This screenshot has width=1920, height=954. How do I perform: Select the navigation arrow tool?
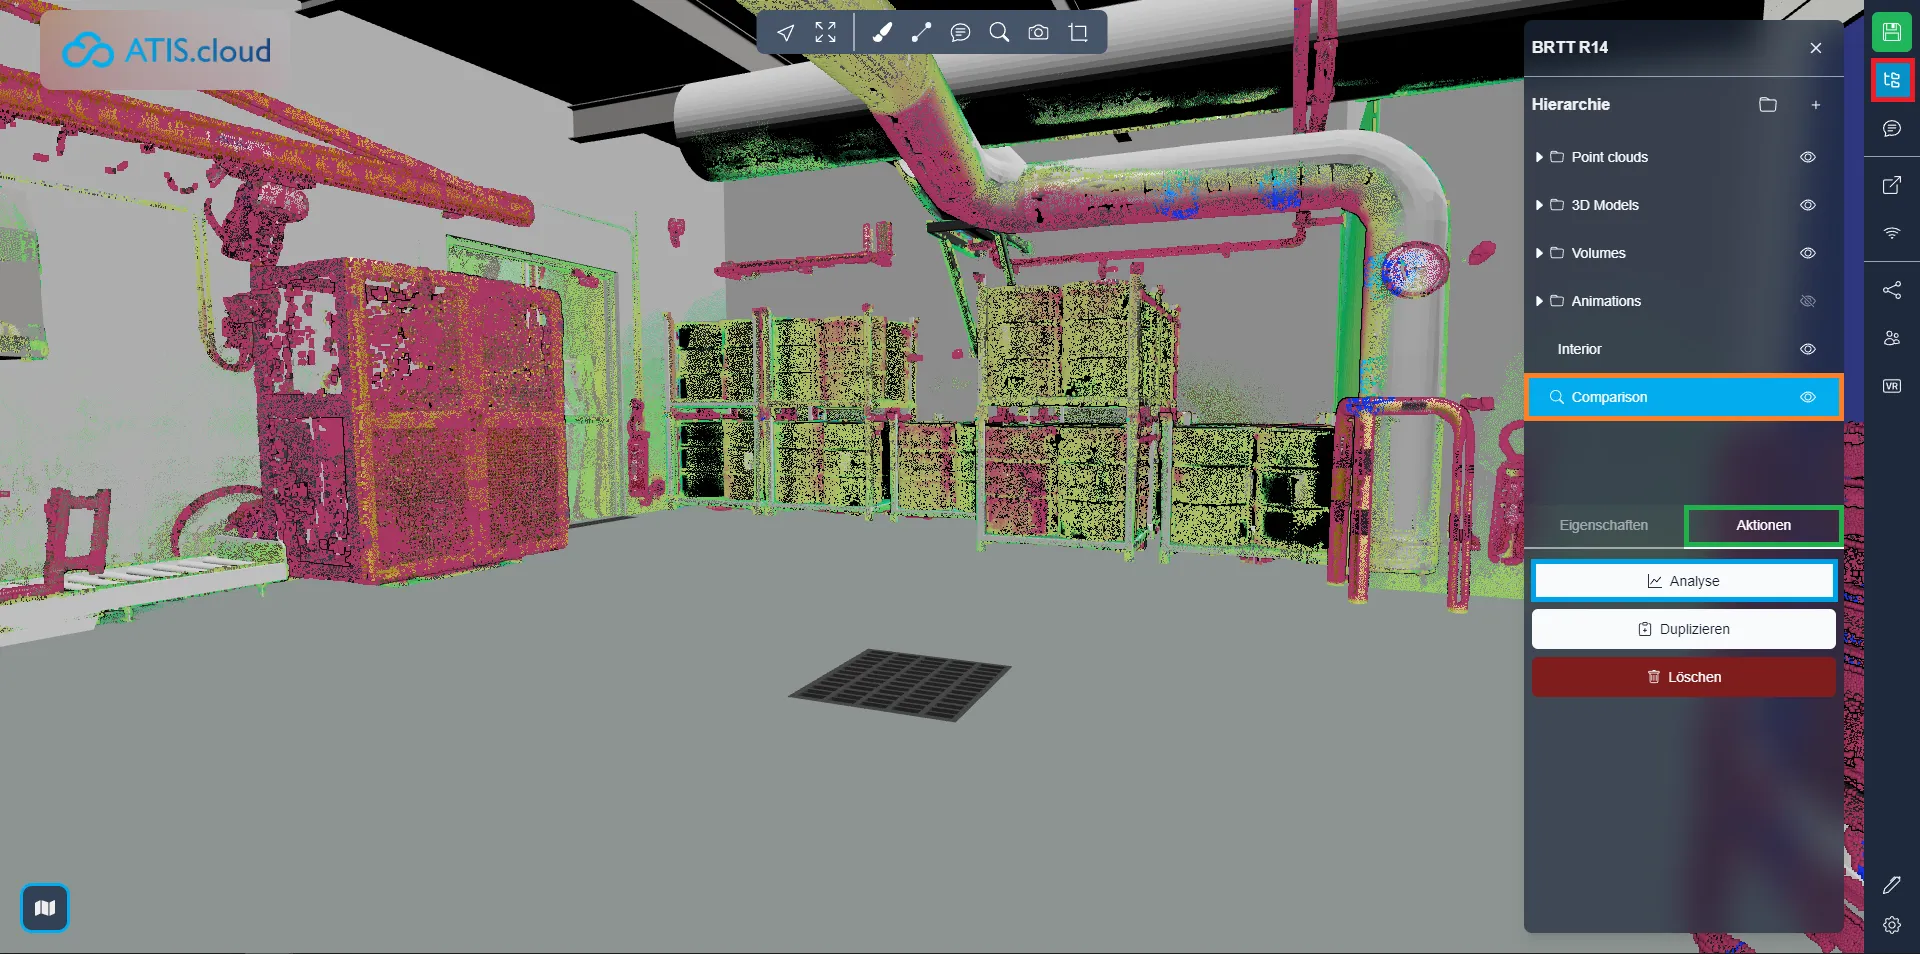tap(786, 33)
